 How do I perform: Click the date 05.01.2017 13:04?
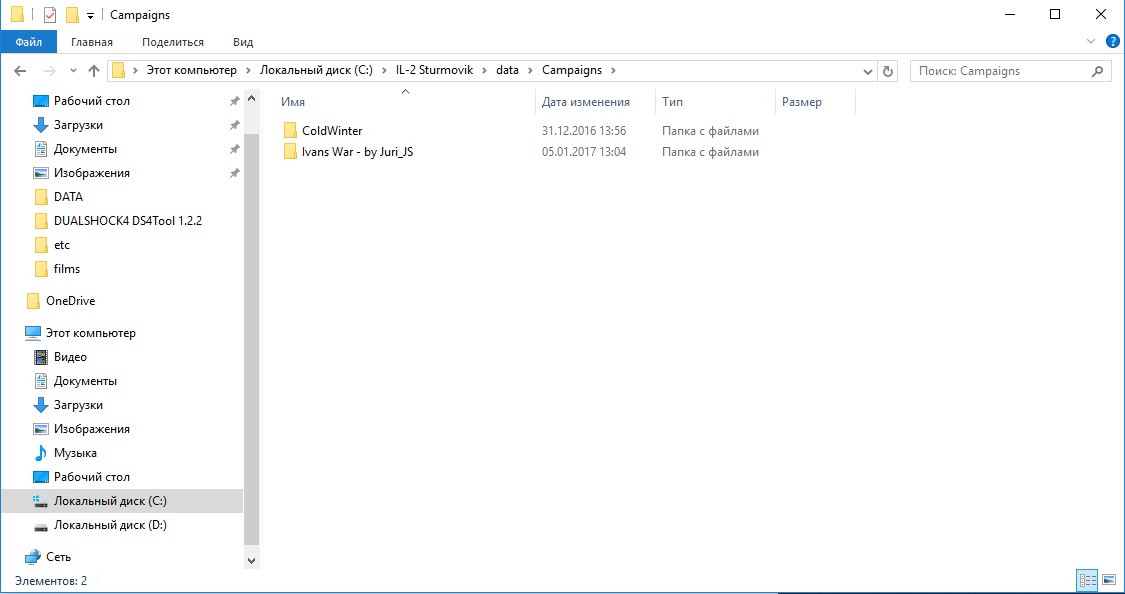pyautogui.click(x=584, y=152)
